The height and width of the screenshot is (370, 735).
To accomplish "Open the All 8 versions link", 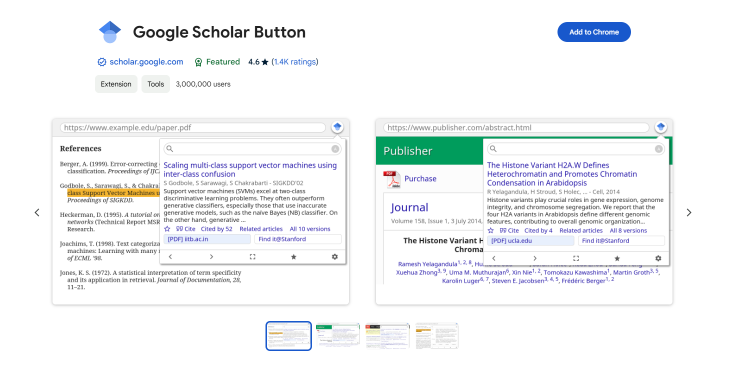I will point(628,231).
